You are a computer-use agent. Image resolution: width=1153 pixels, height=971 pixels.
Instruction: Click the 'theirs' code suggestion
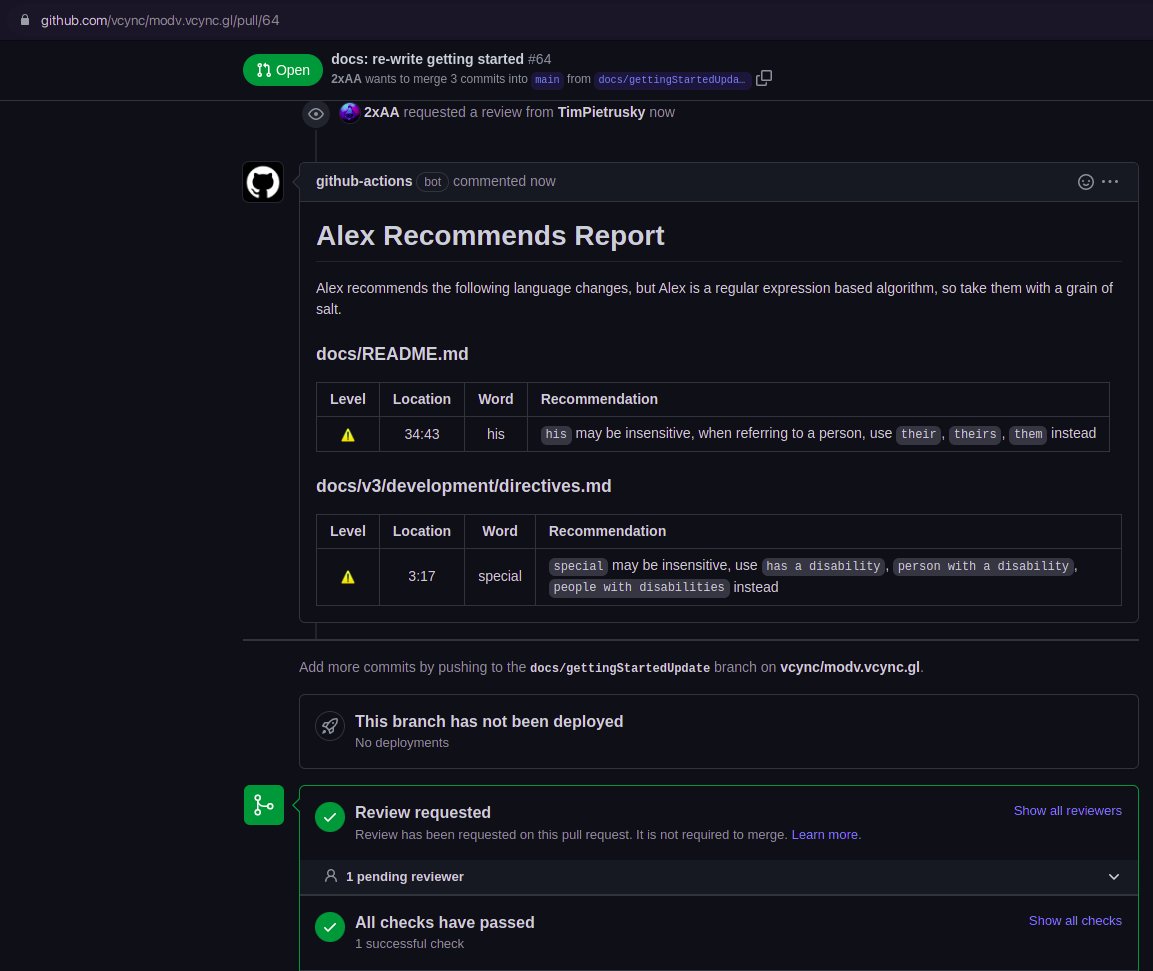[x=974, y=434]
